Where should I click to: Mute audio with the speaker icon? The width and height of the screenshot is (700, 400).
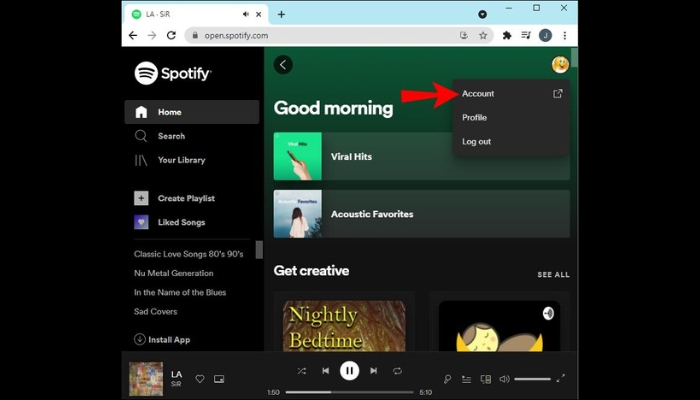(504, 379)
